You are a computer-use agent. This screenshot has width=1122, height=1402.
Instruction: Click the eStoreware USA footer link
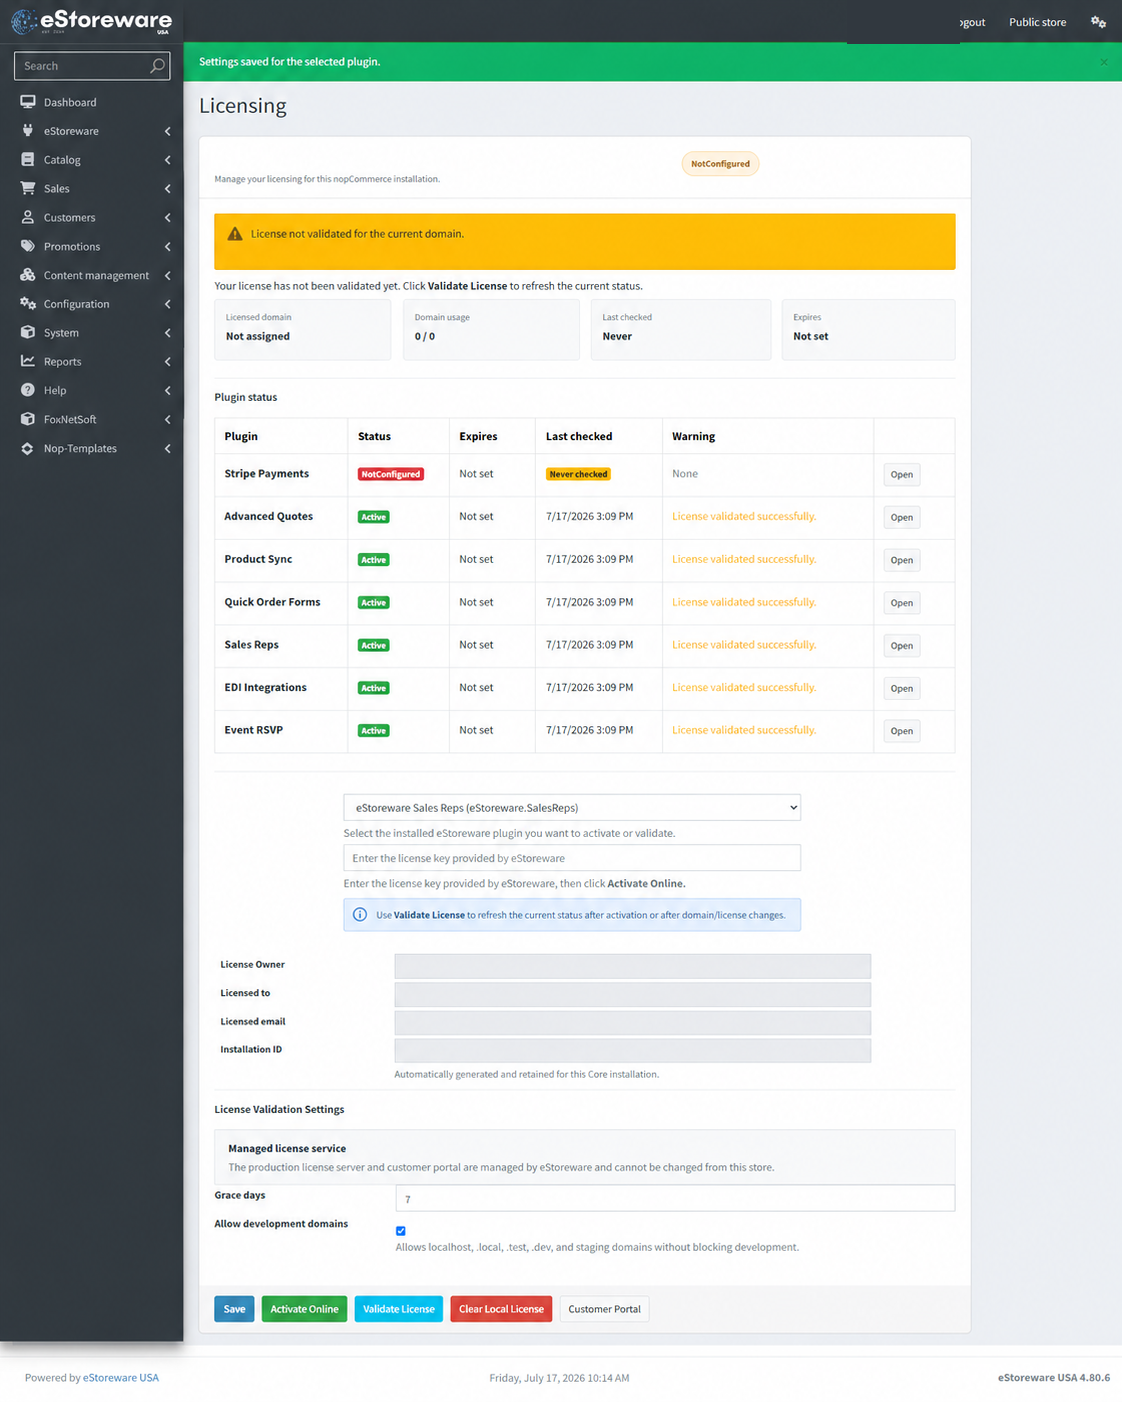click(121, 1378)
